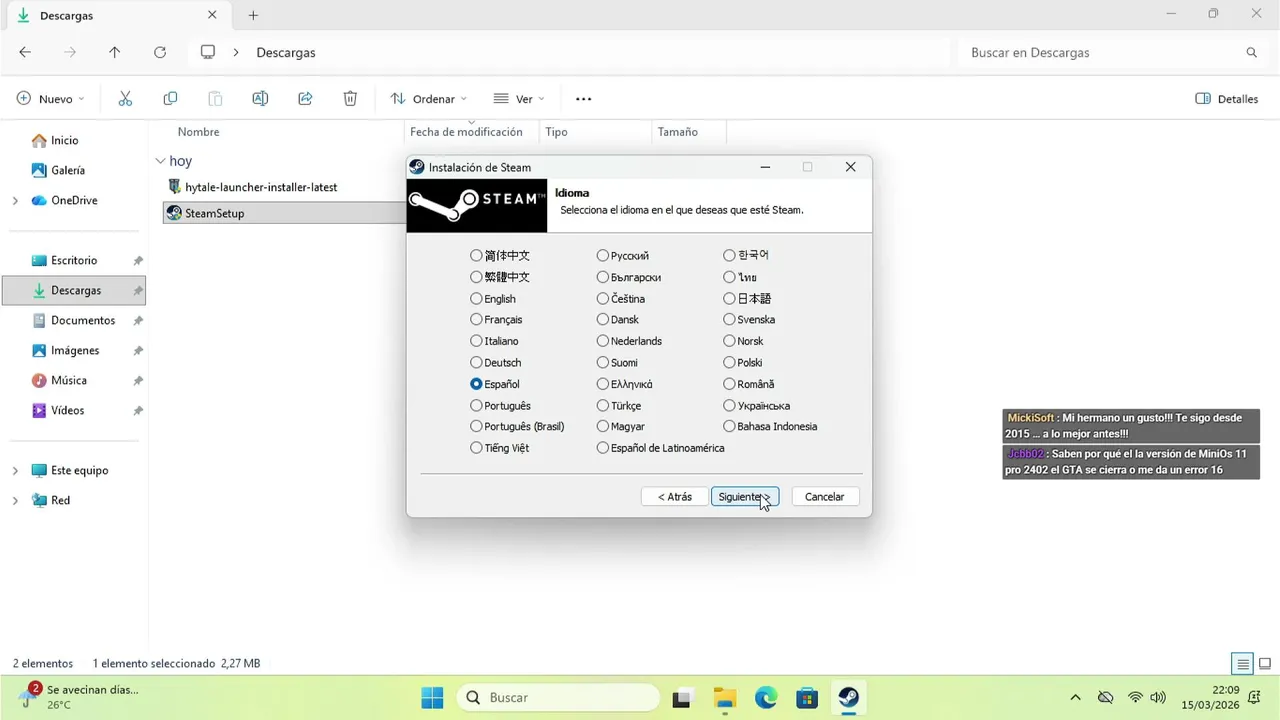Viewport: 1280px width, 720px height.
Task: Collapse the hoy file group
Action: tap(160, 161)
